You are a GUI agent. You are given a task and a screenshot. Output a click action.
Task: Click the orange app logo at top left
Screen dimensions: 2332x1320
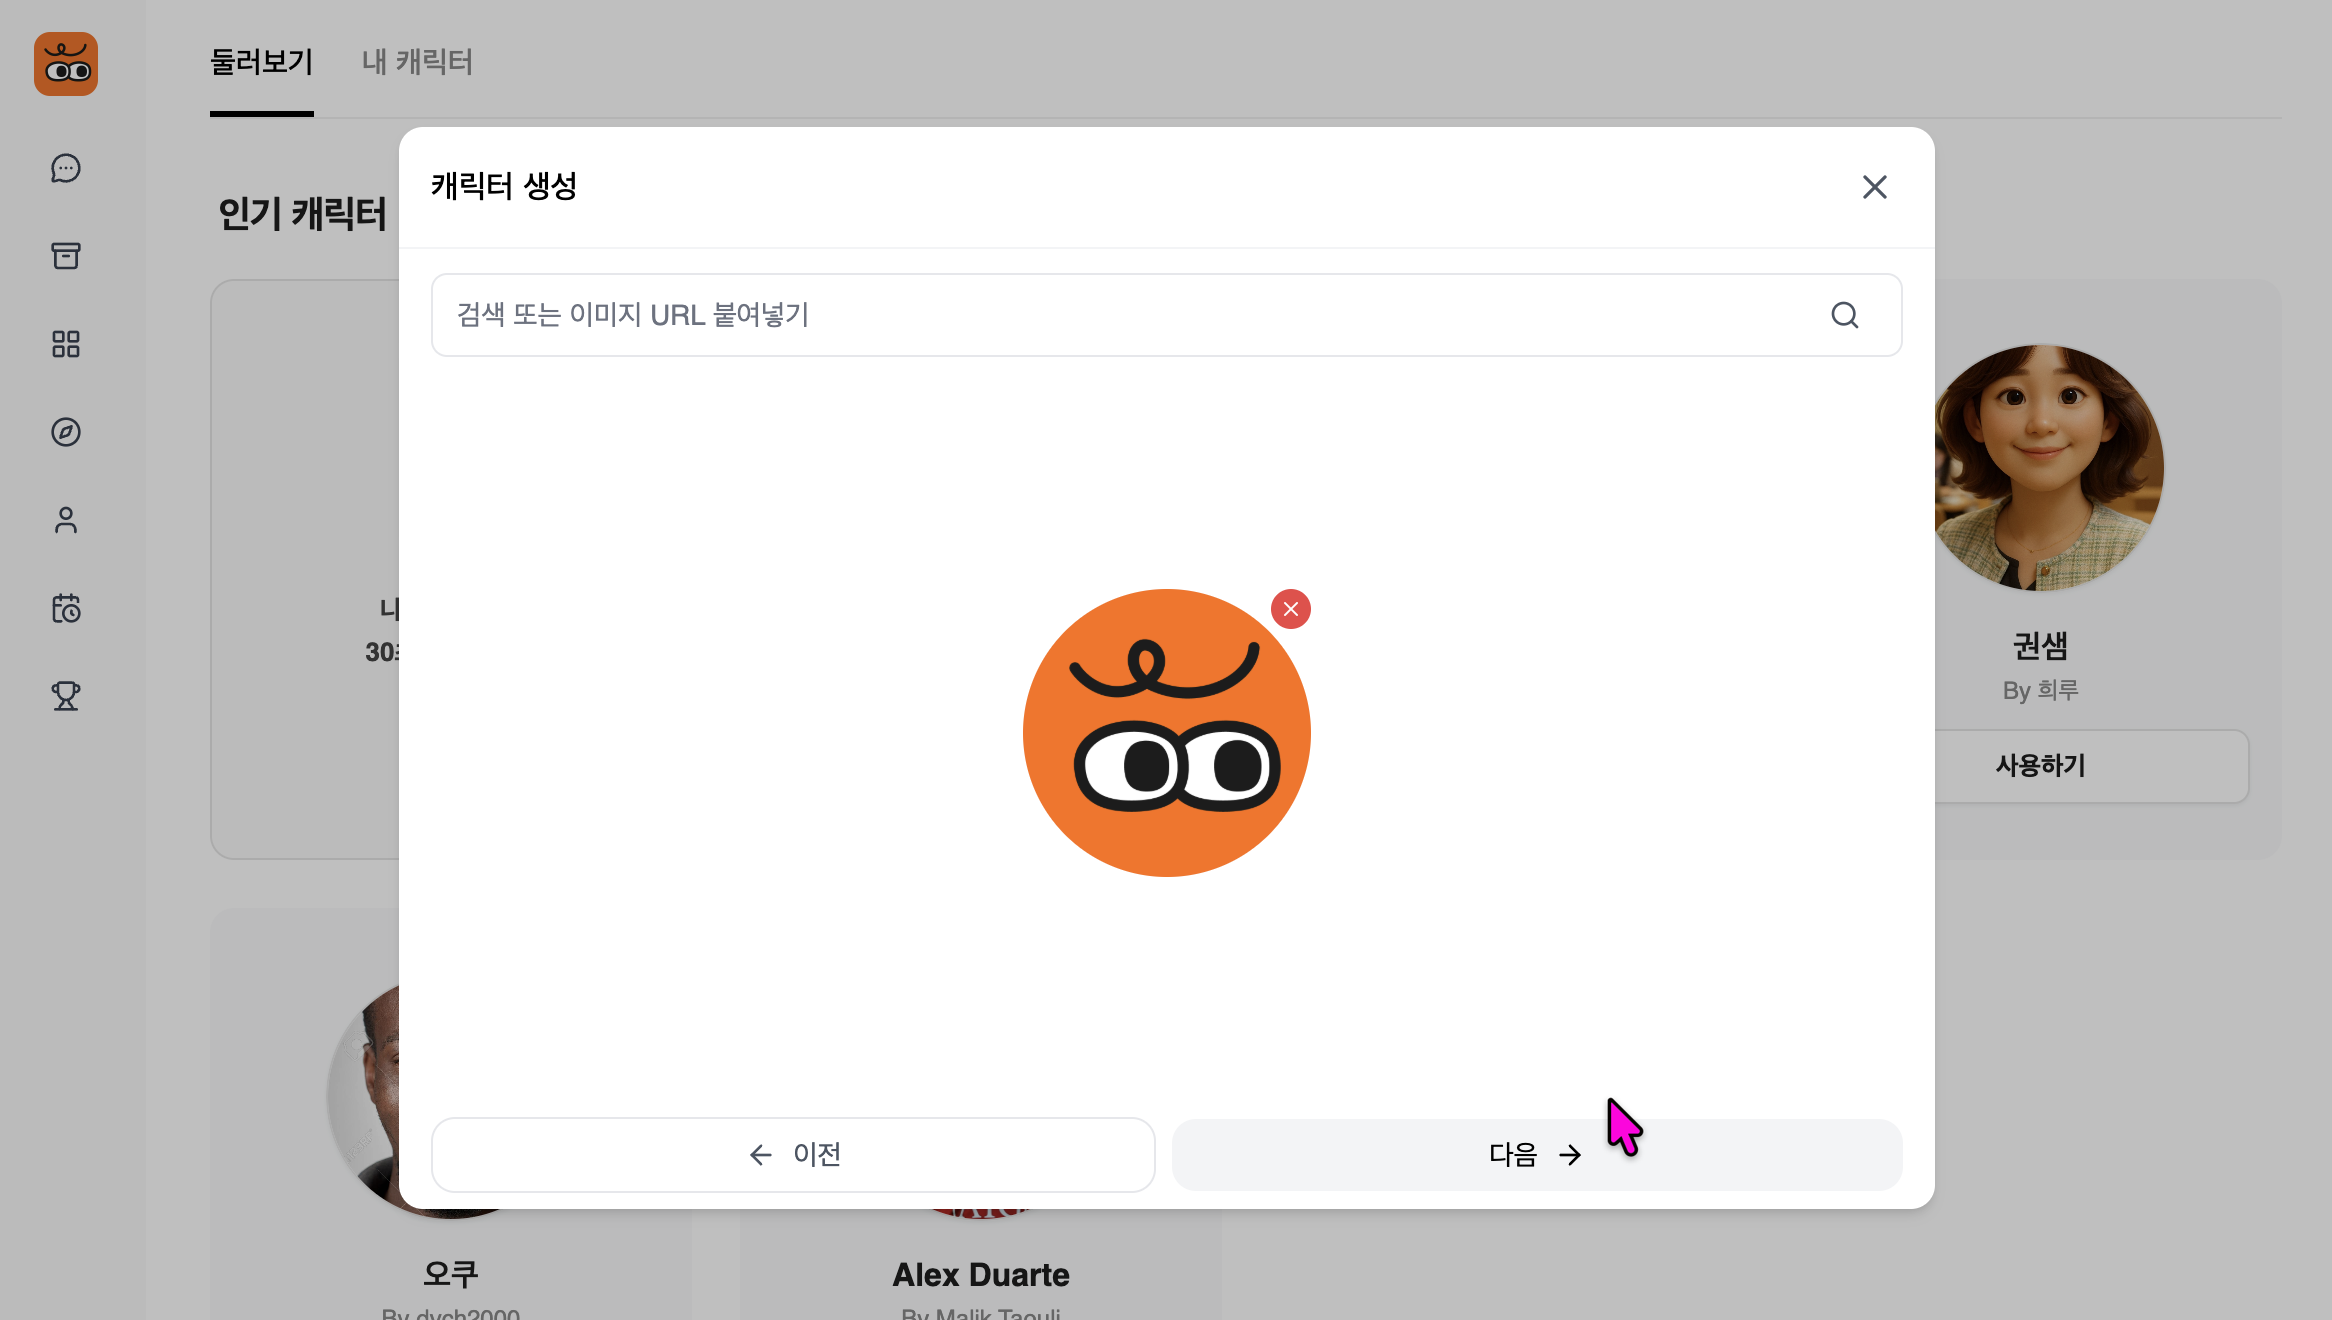(x=65, y=63)
